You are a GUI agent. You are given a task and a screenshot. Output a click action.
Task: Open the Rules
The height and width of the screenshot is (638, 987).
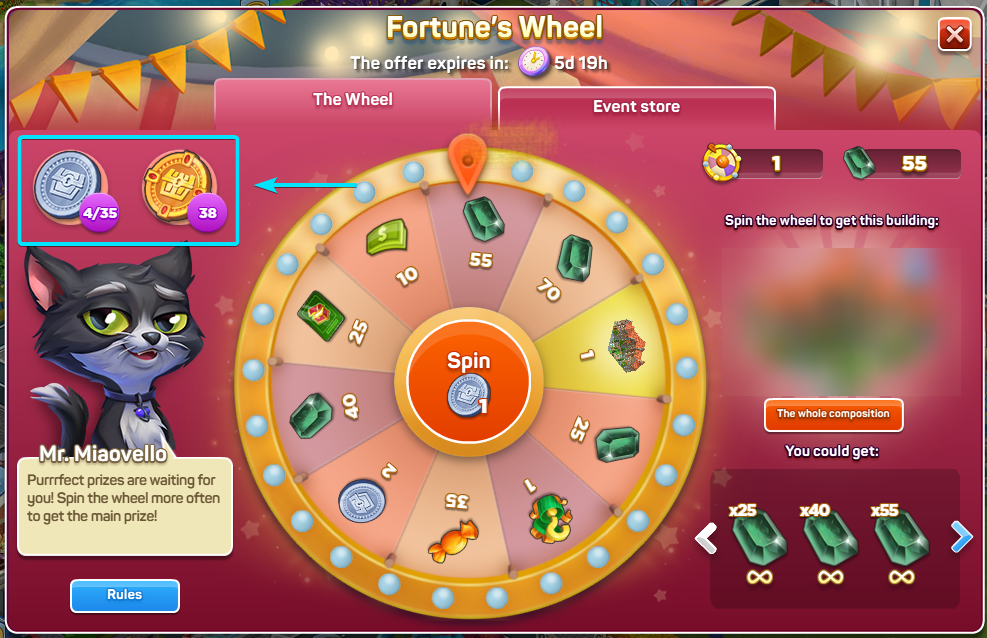click(125, 595)
